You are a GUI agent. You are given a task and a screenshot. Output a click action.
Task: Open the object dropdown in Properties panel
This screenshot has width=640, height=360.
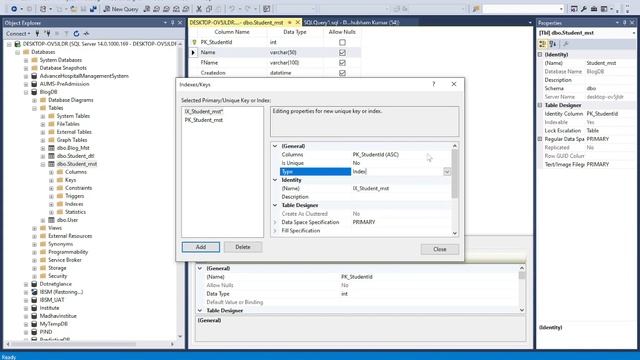tap(634, 33)
